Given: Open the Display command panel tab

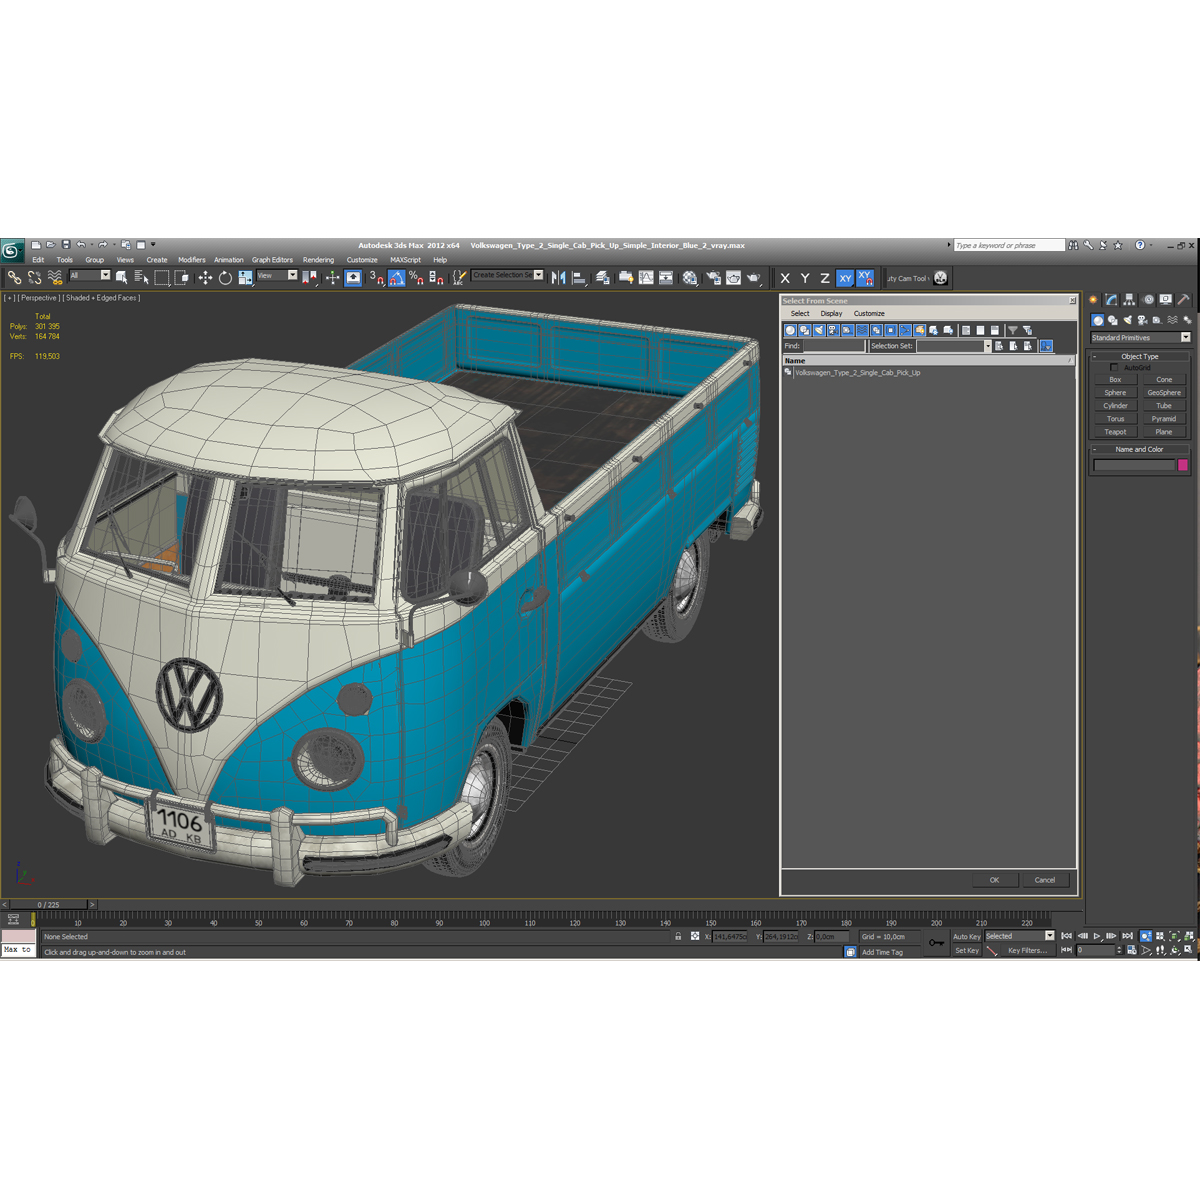Looking at the screenshot, I should [1166, 299].
